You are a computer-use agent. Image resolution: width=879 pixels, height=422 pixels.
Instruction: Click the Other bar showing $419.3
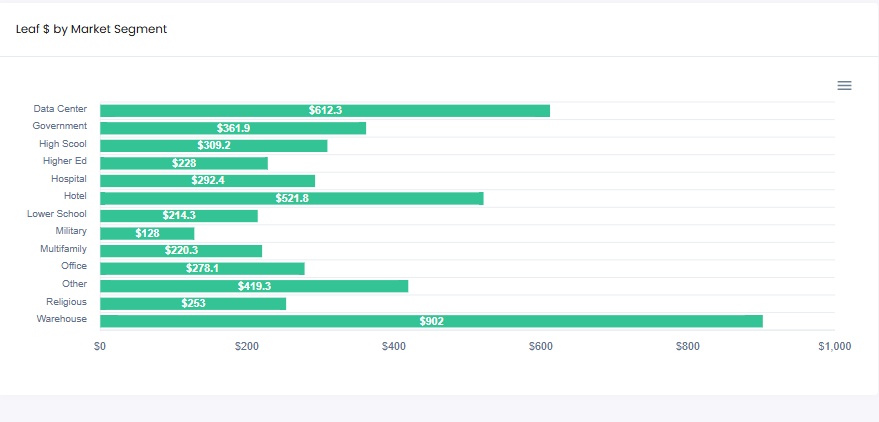[x=254, y=286]
